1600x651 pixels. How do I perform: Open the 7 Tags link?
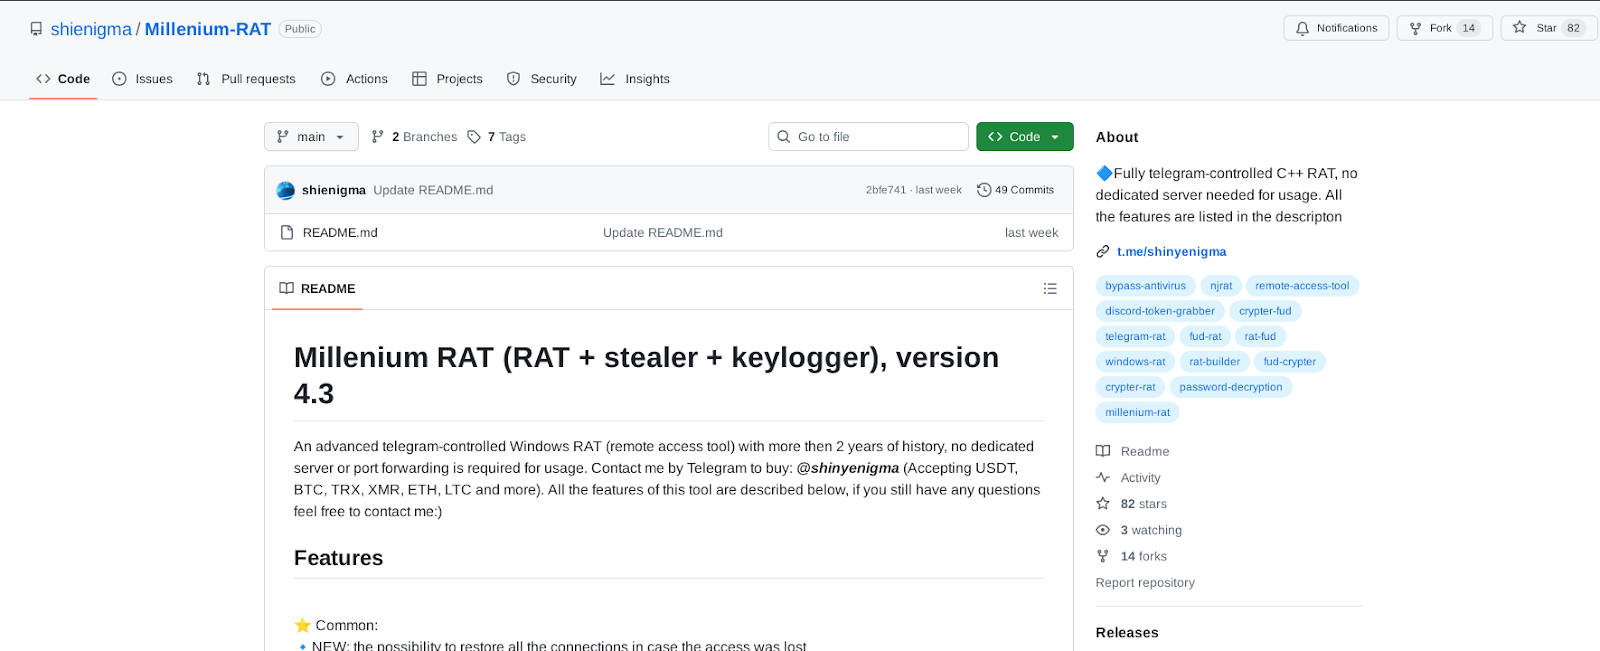click(x=497, y=137)
